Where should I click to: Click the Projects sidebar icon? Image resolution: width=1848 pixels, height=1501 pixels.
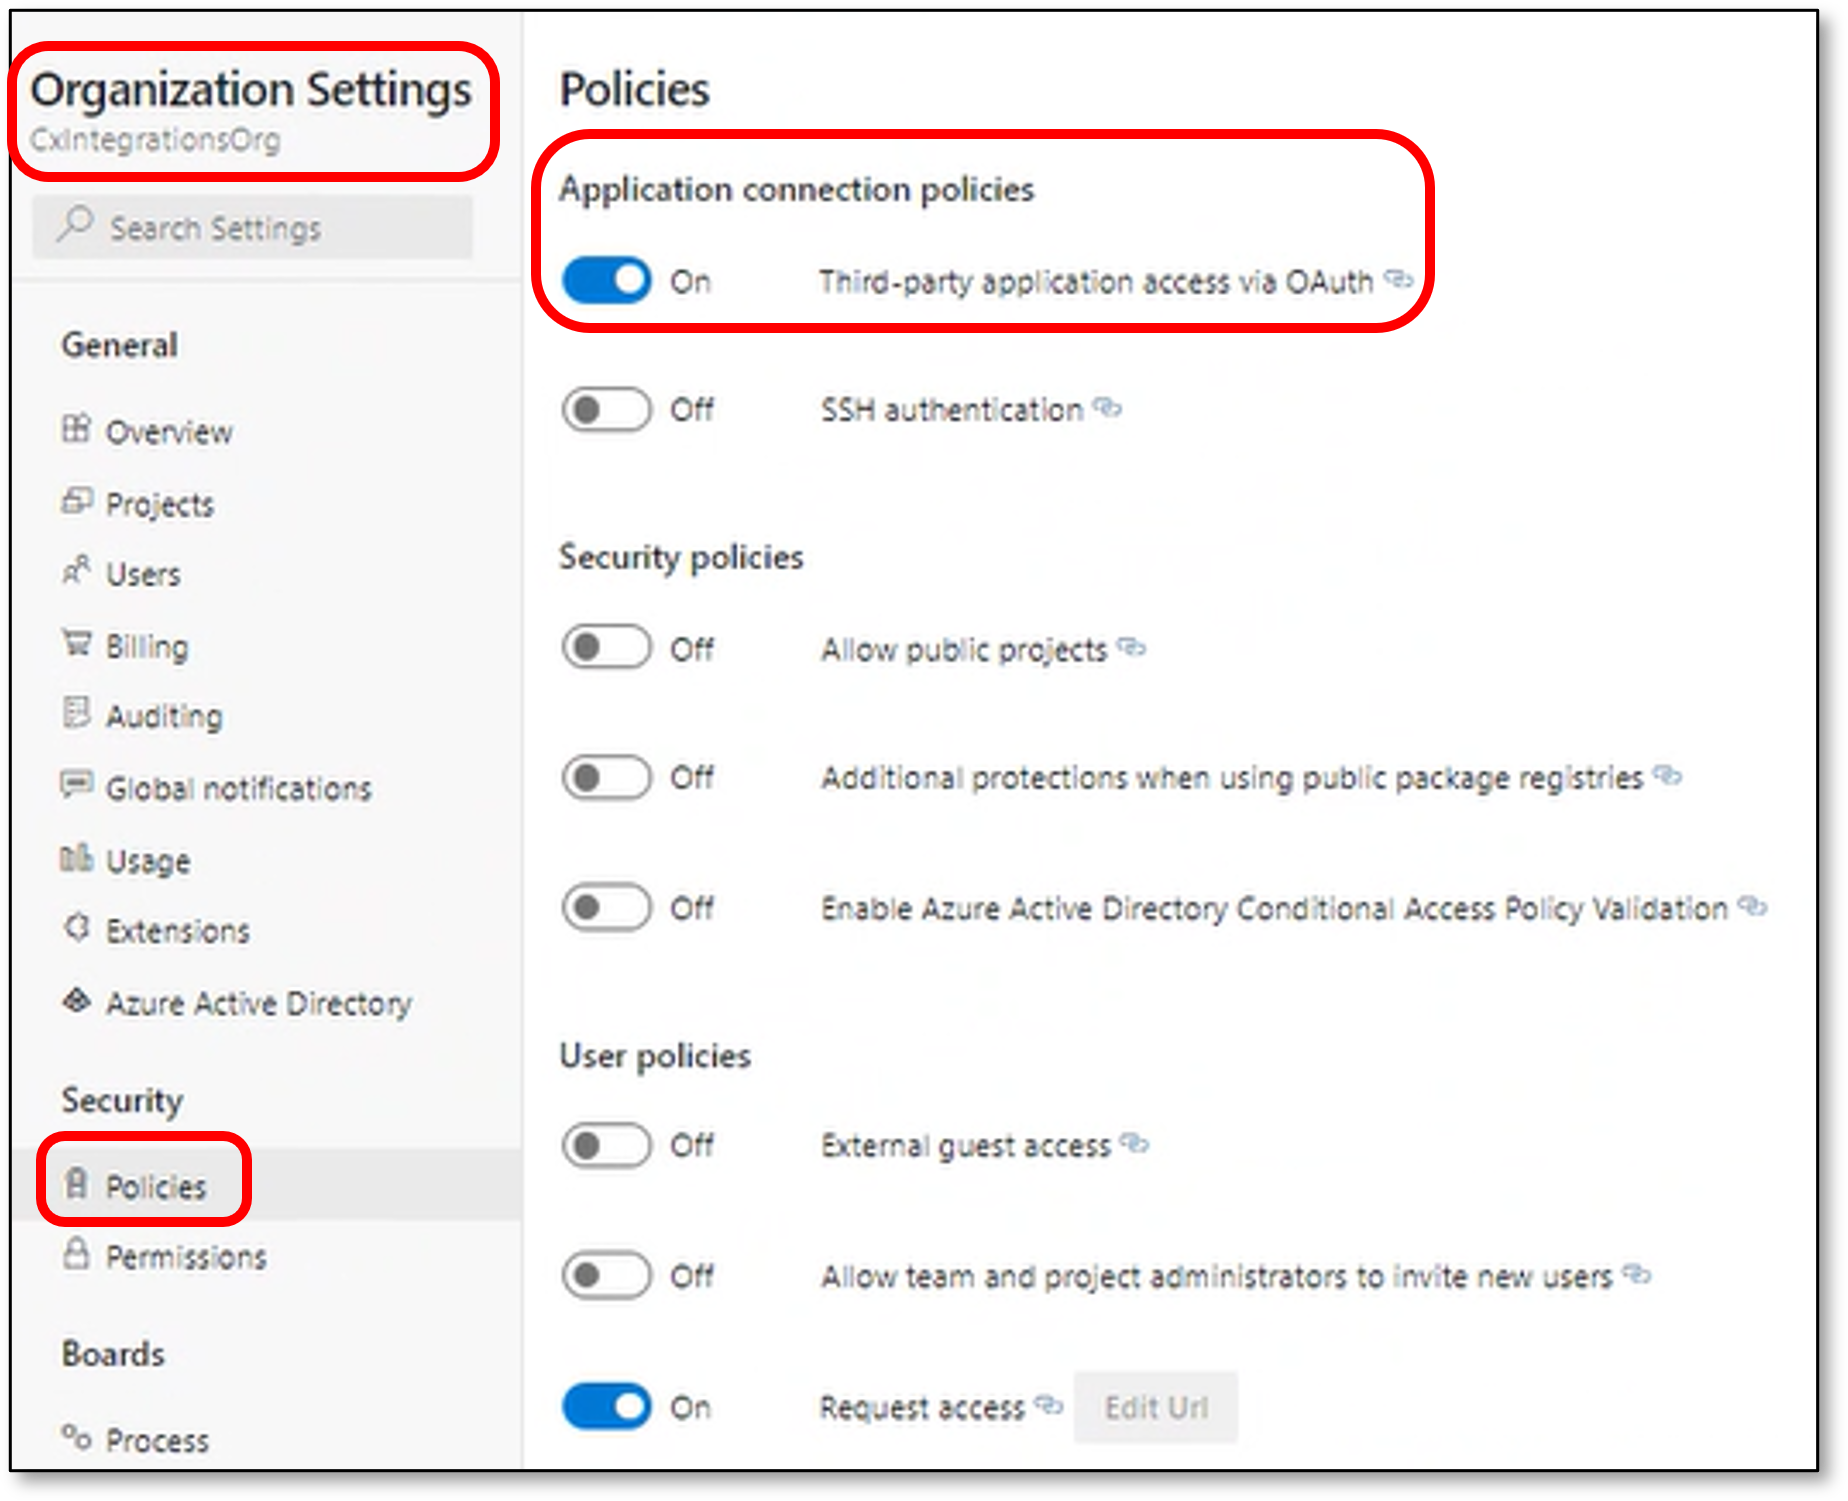tap(76, 500)
